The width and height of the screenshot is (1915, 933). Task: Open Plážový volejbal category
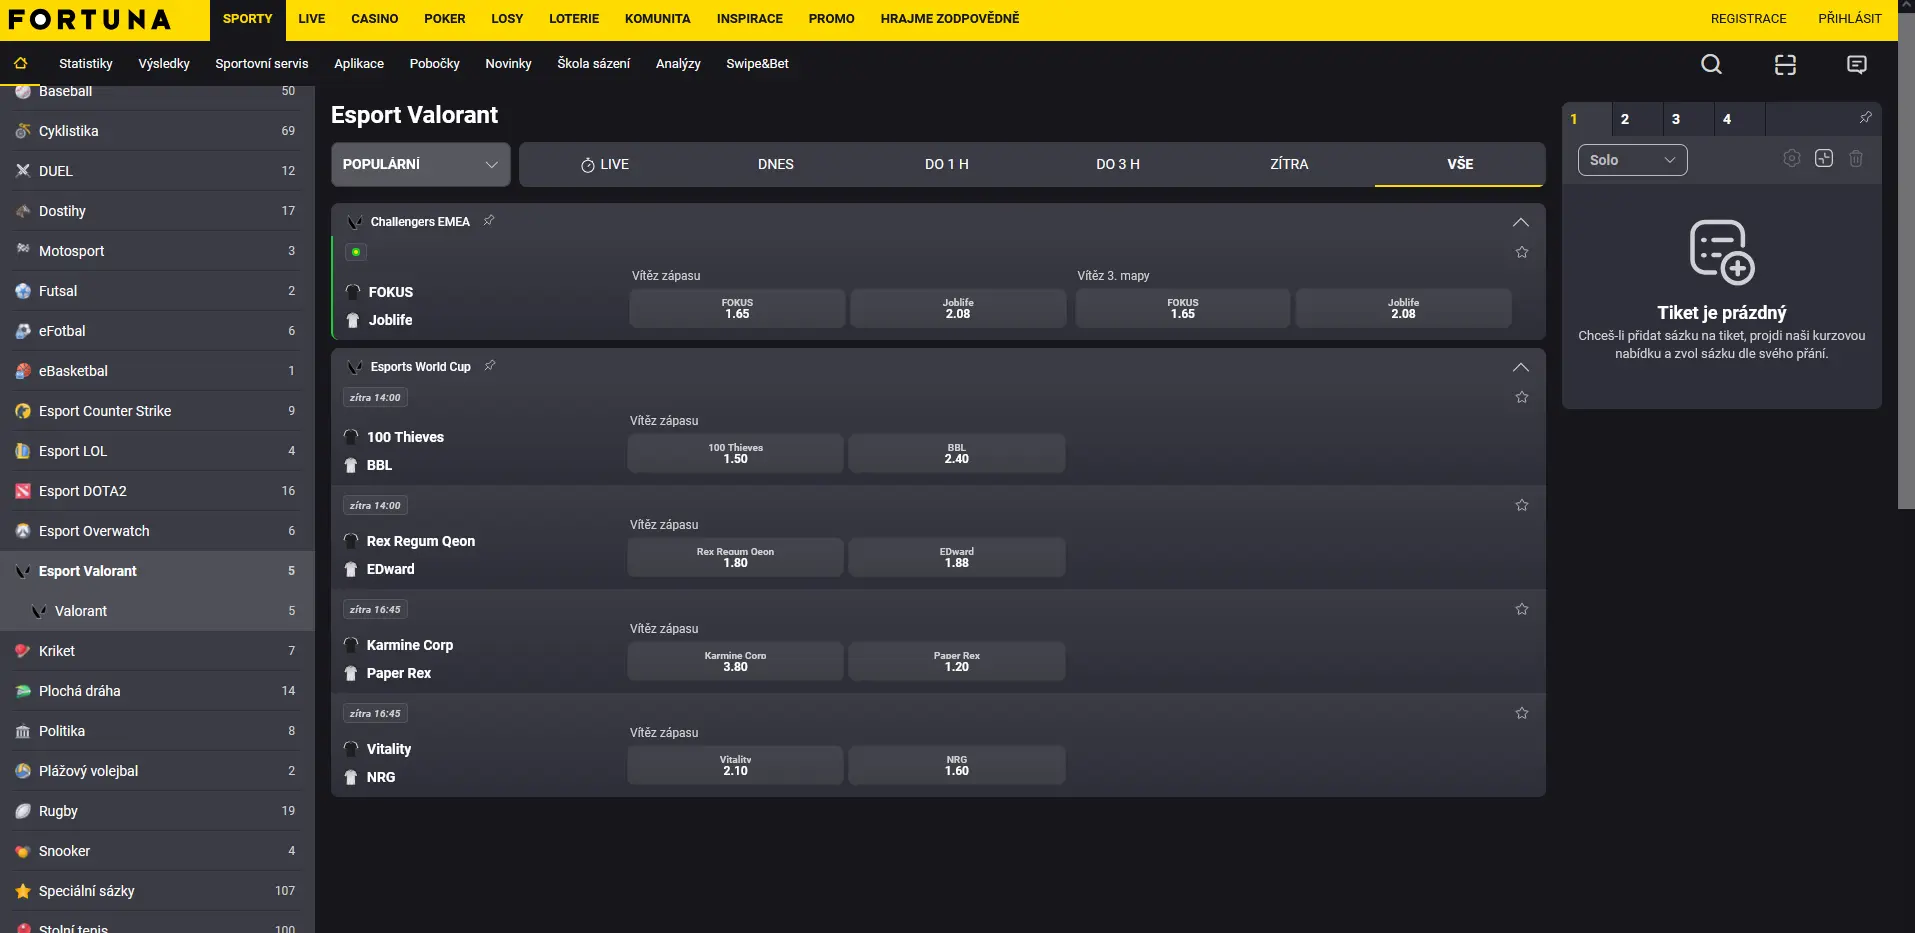(x=157, y=771)
